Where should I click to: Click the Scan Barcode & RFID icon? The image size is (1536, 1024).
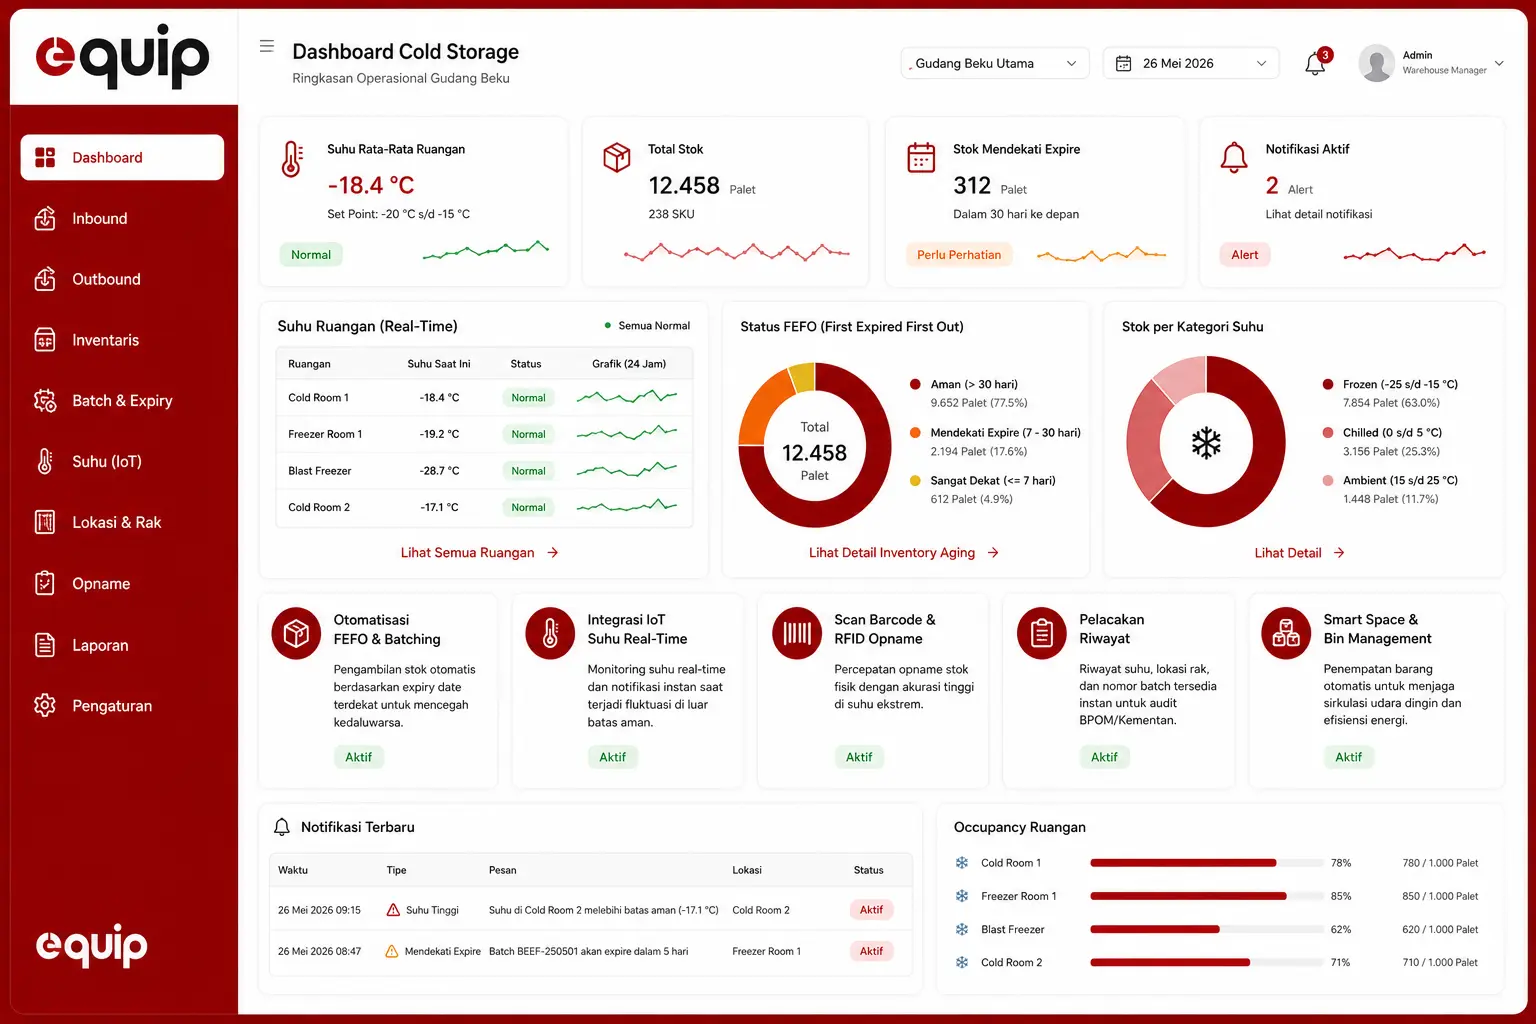click(x=797, y=633)
